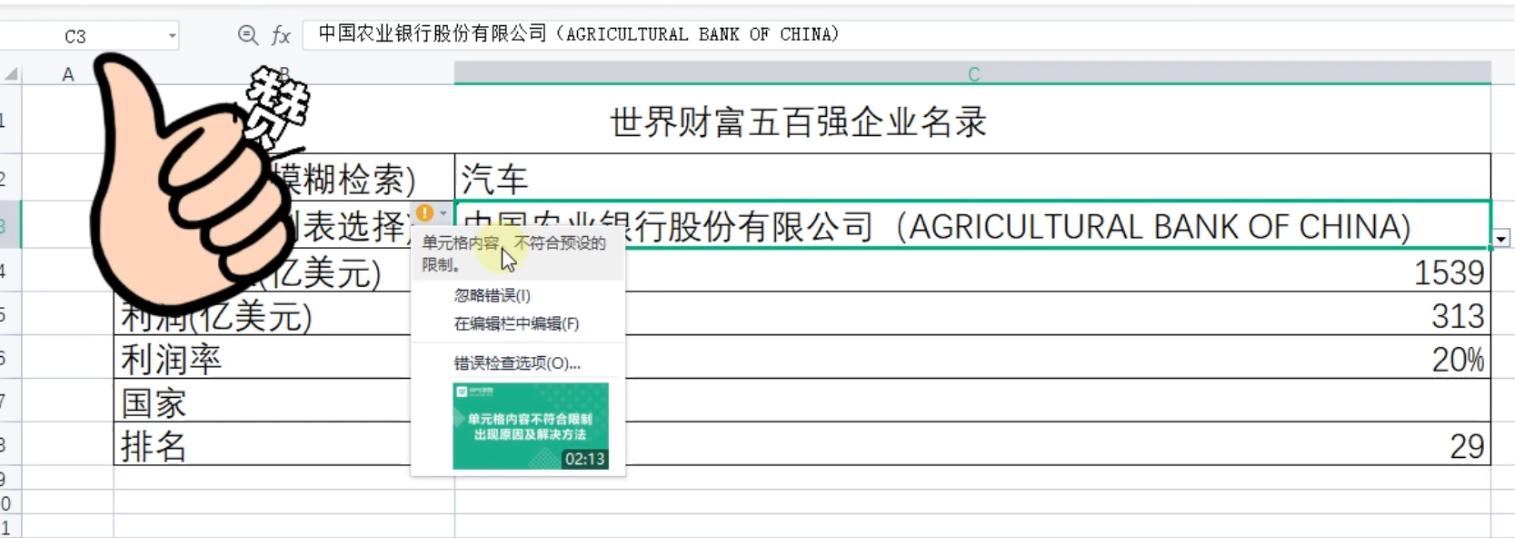1515x538 pixels.
Task: Select the title cell 世界财富五百强企业名录
Action: pyautogui.click(x=800, y=121)
